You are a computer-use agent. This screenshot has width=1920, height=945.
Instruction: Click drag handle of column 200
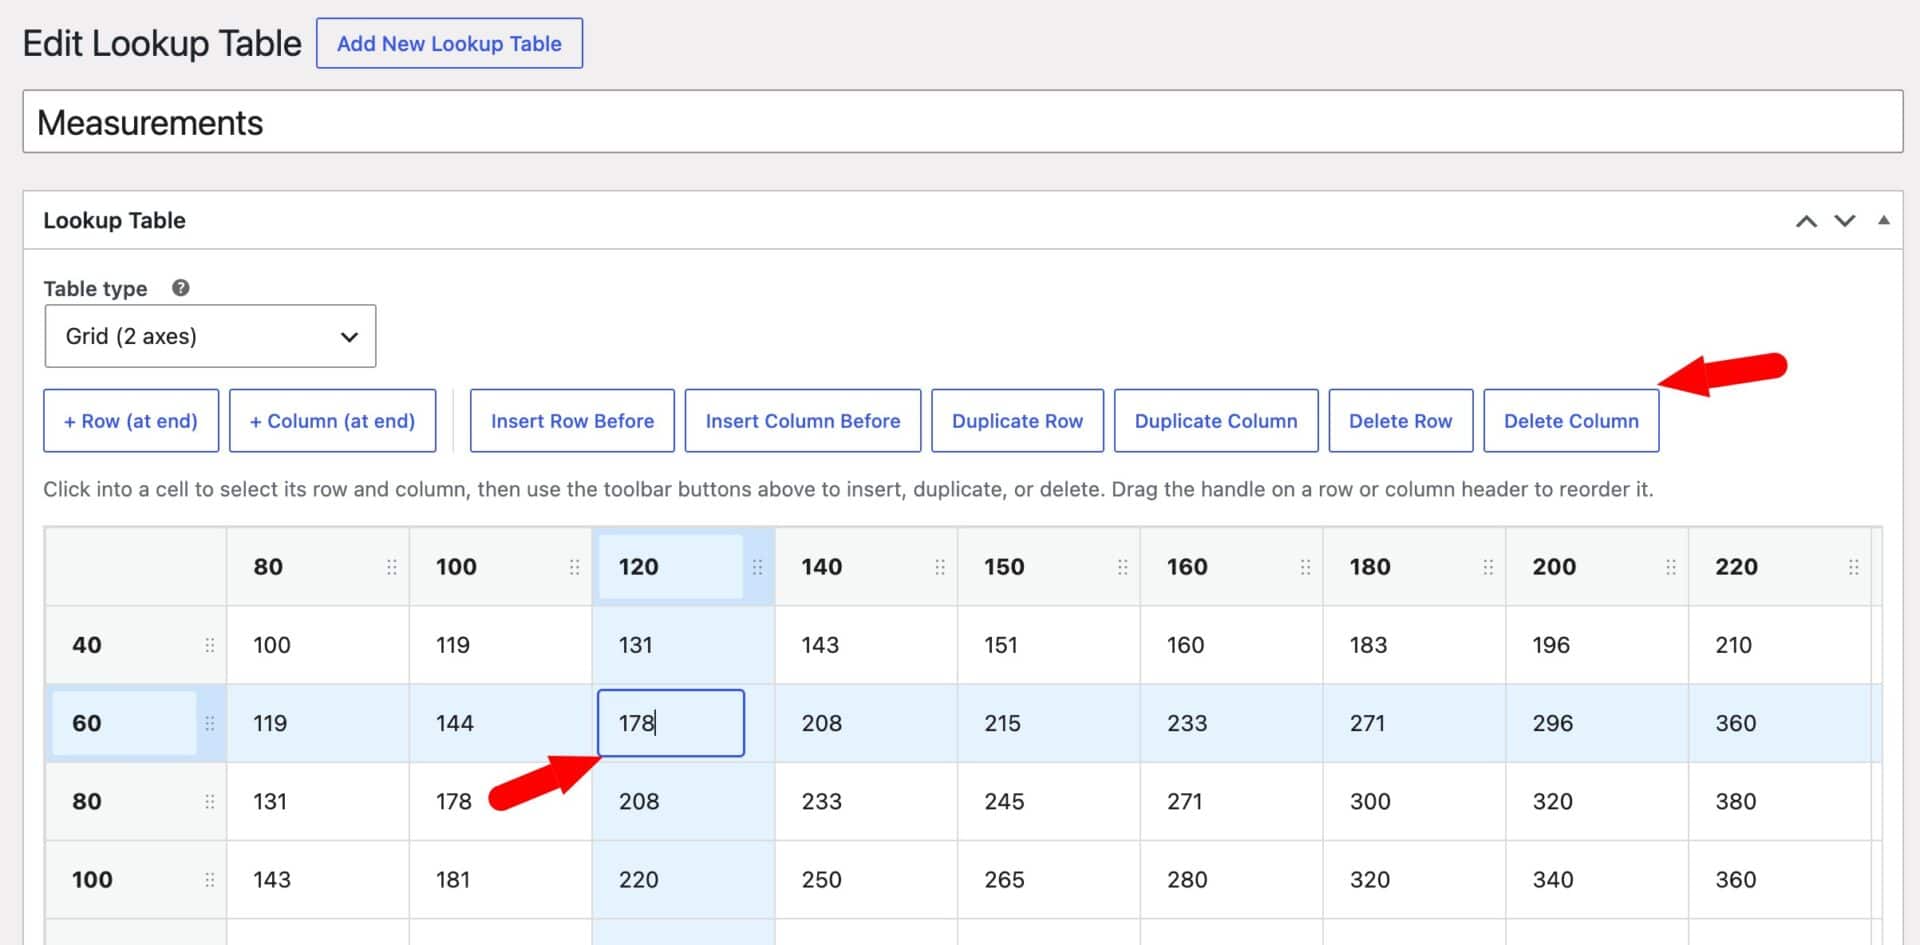coord(1671,567)
